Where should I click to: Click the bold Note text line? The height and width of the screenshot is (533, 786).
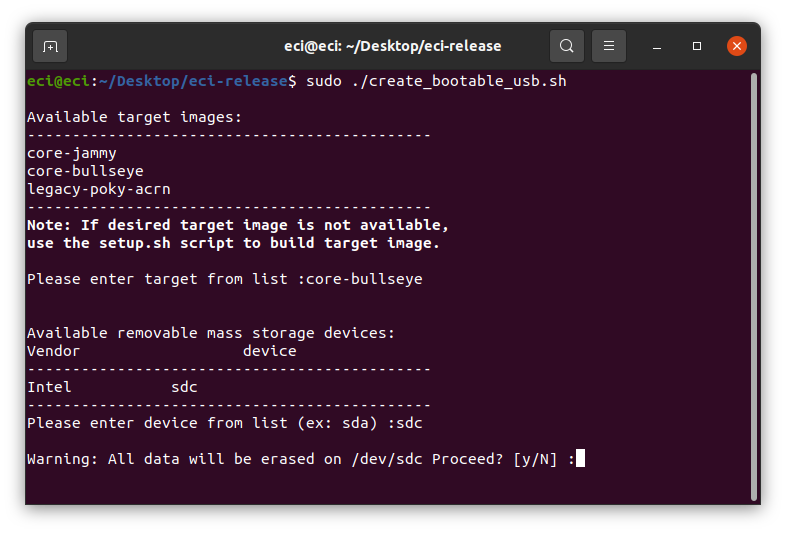tap(238, 225)
